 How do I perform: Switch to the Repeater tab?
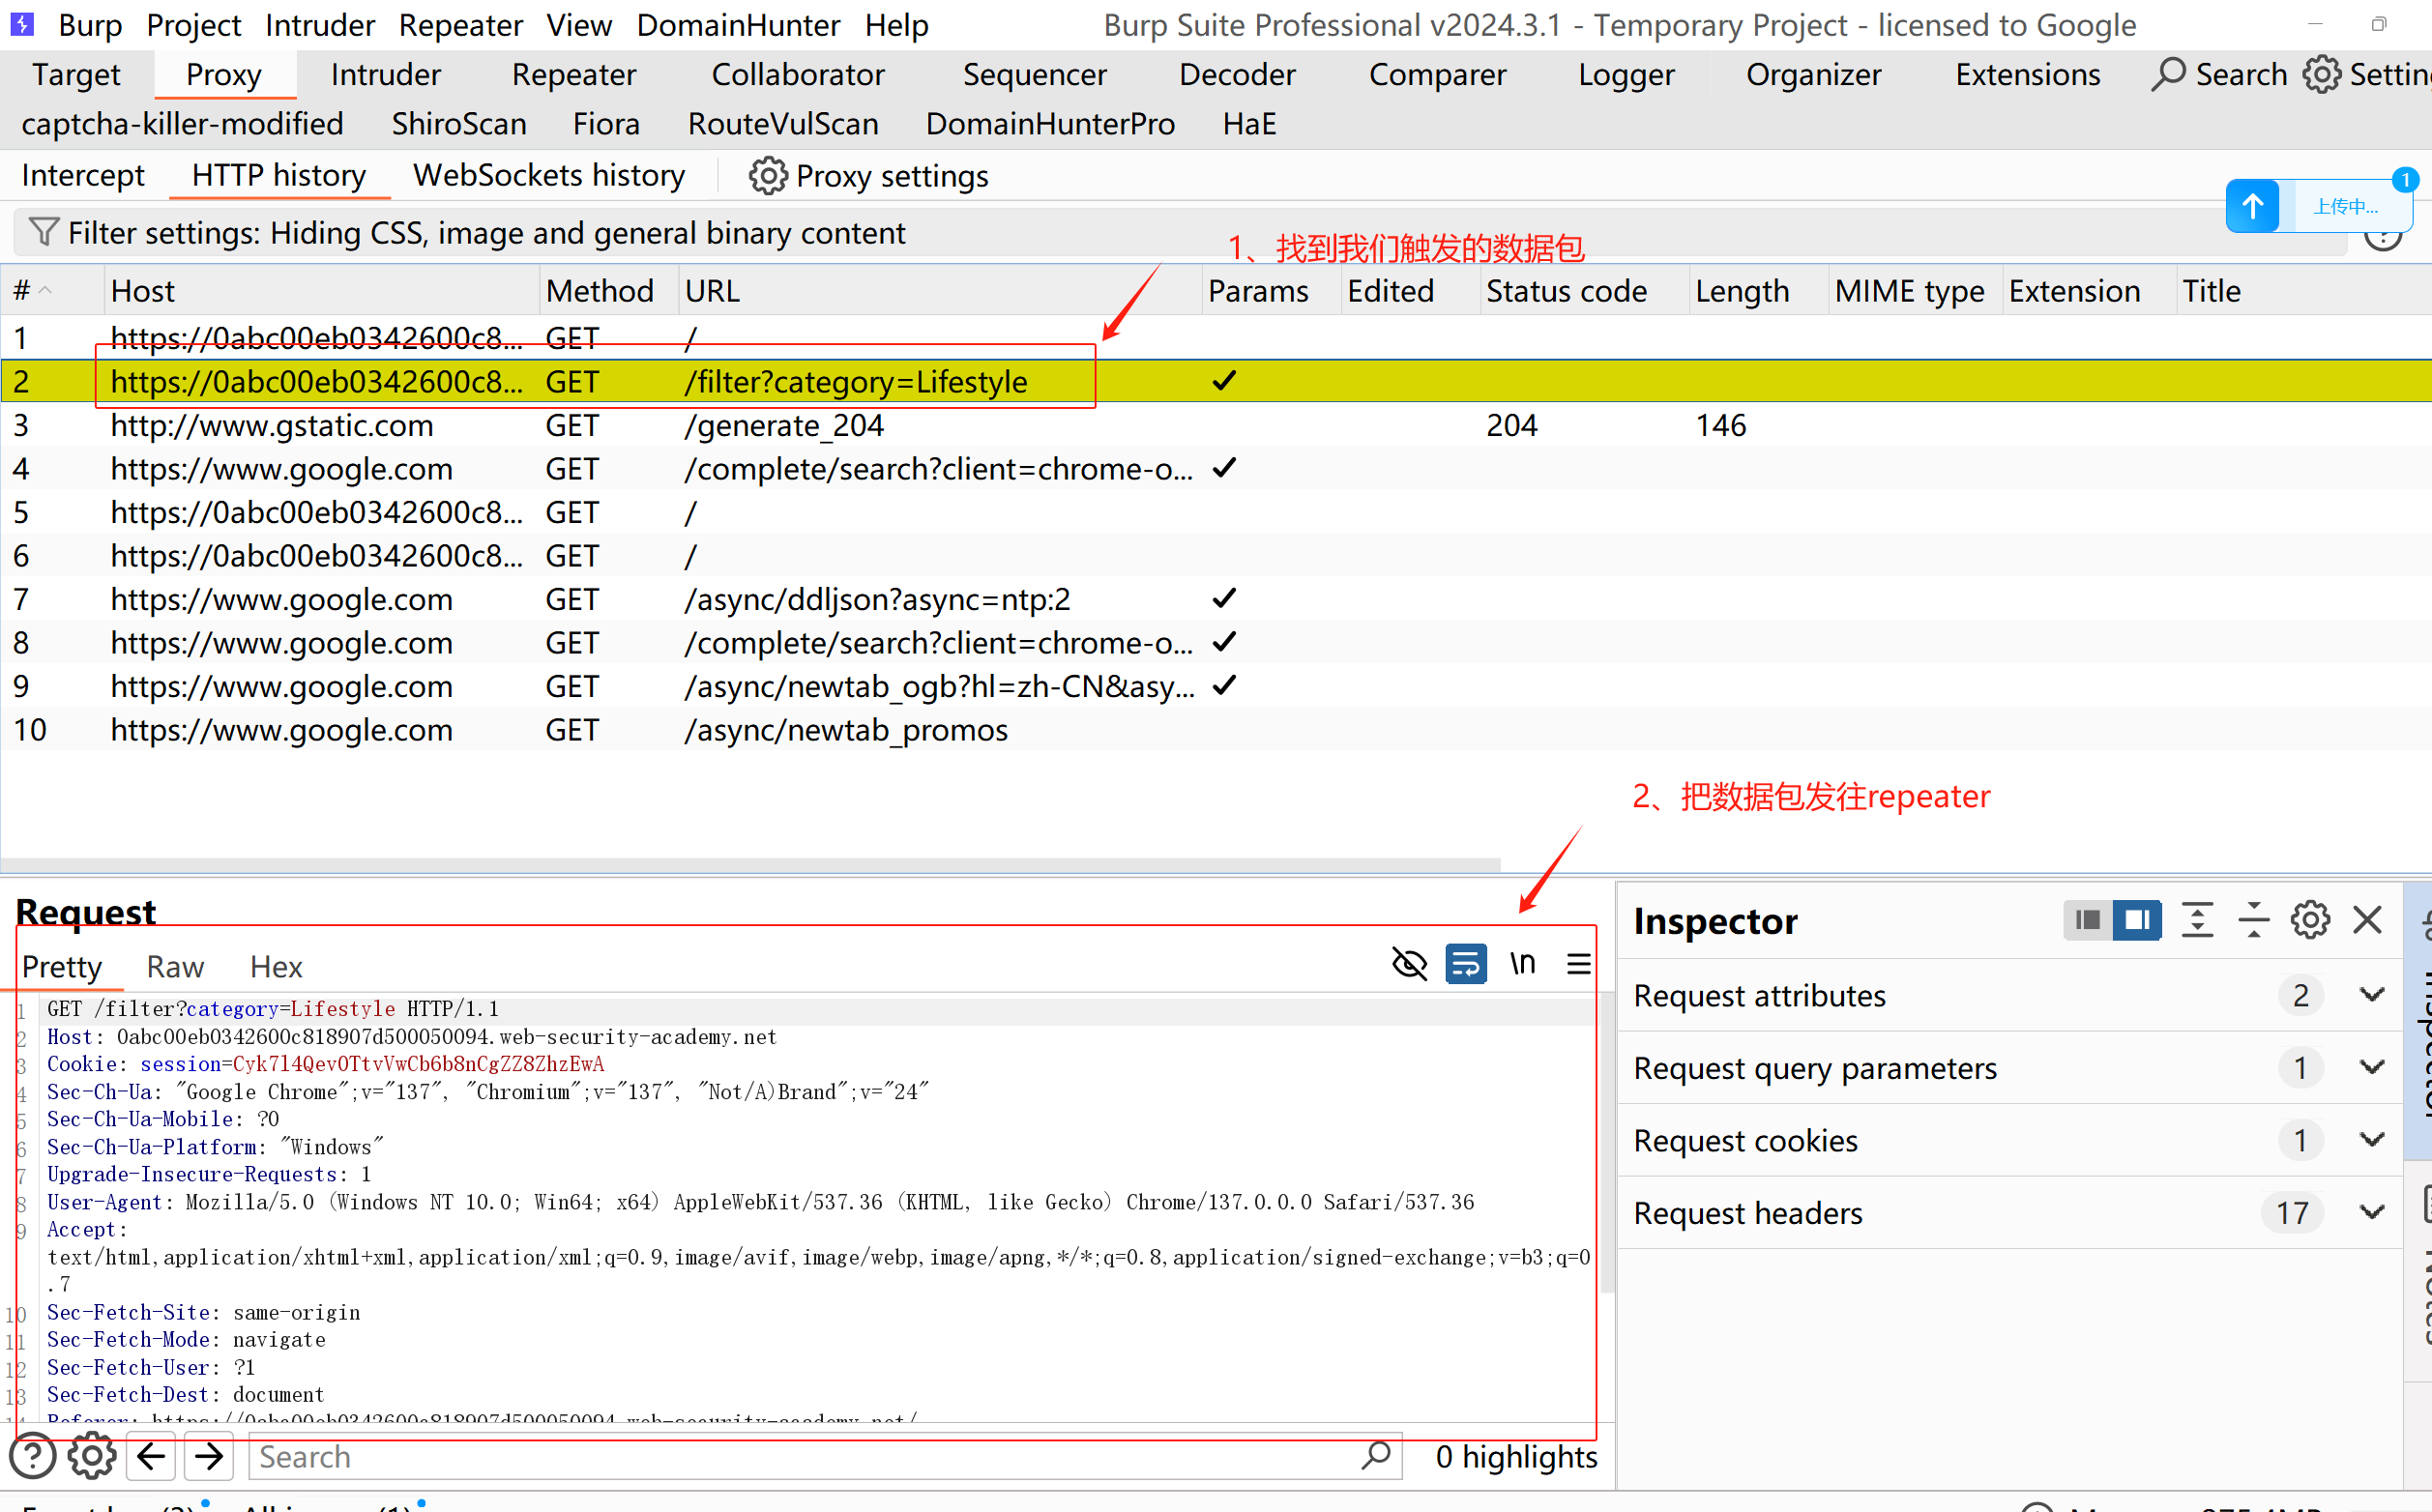click(x=573, y=75)
